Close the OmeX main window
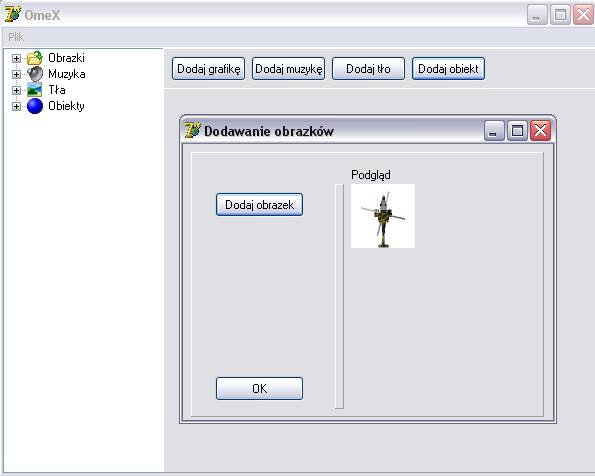The image size is (595, 476). coord(584,15)
